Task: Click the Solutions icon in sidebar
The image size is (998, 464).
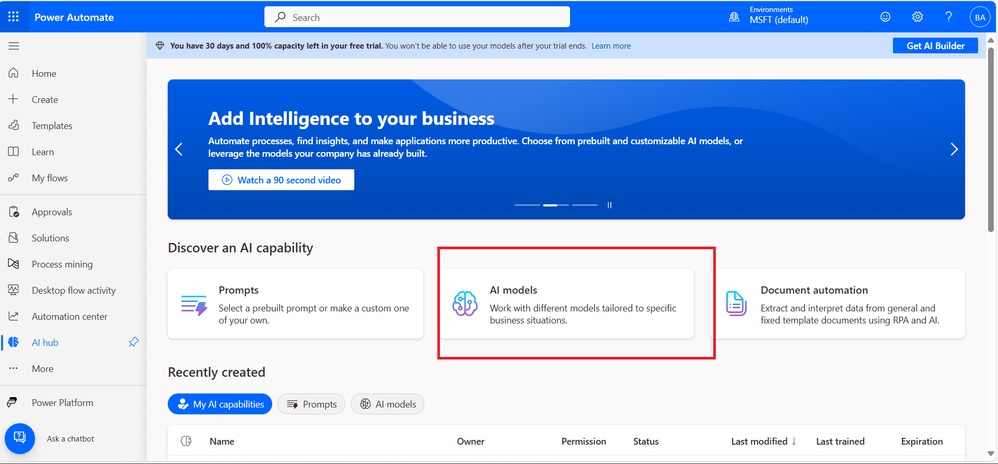Action: tap(13, 238)
